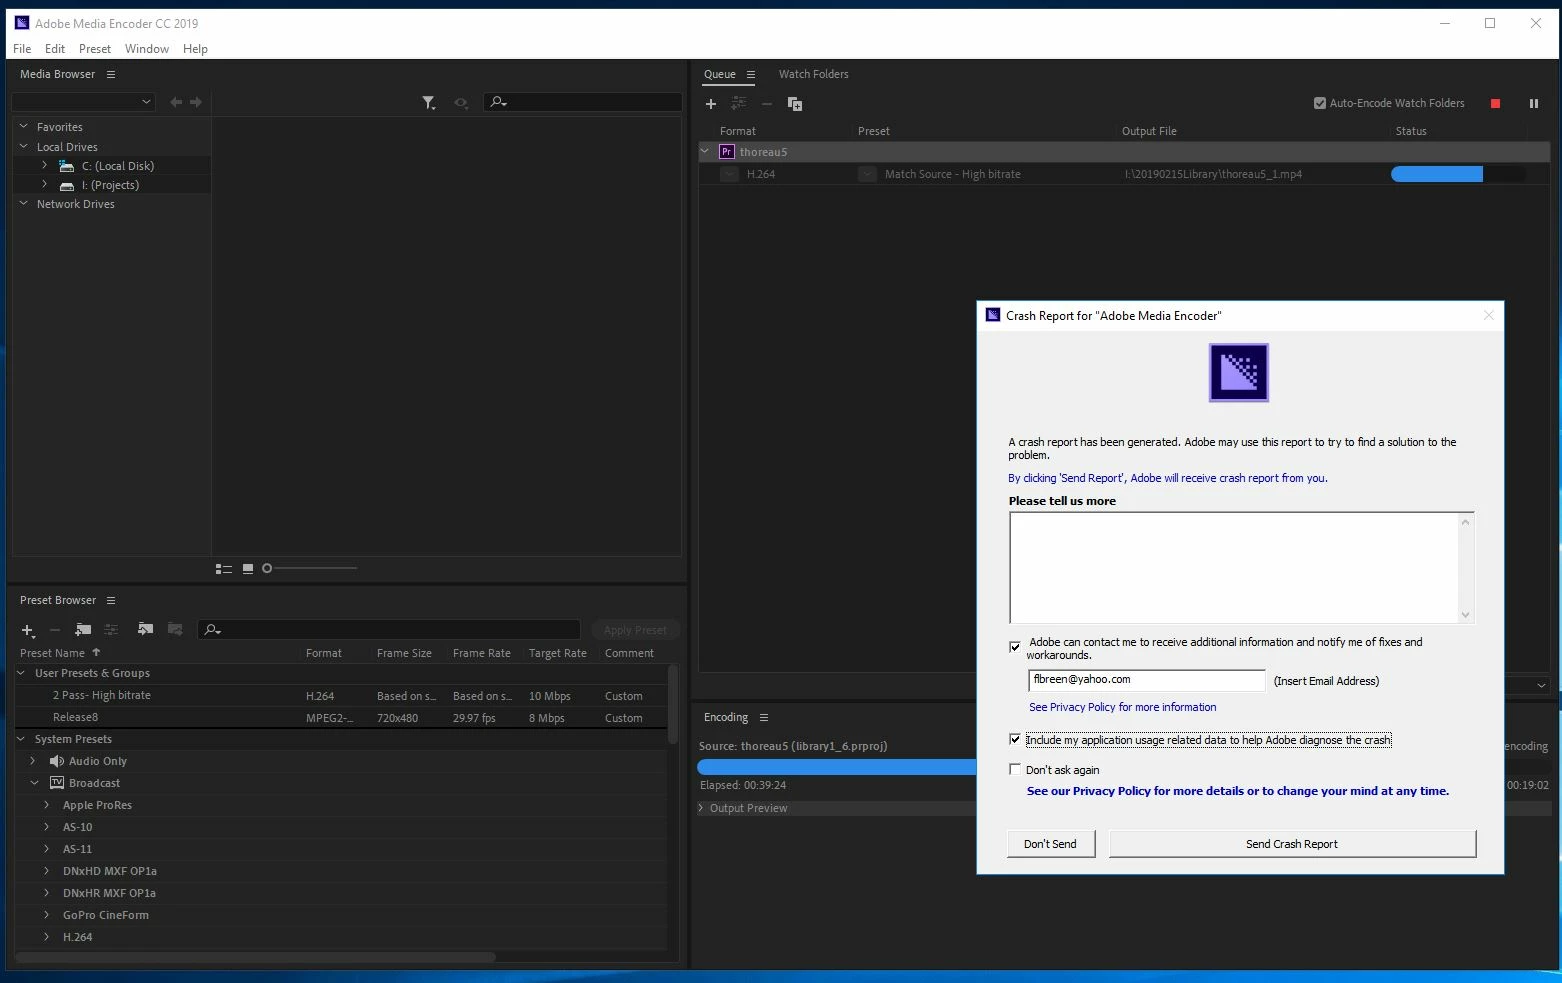Click the Apply Preset button
Viewport: 1562px width, 983px height.
[x=635, y=630]
